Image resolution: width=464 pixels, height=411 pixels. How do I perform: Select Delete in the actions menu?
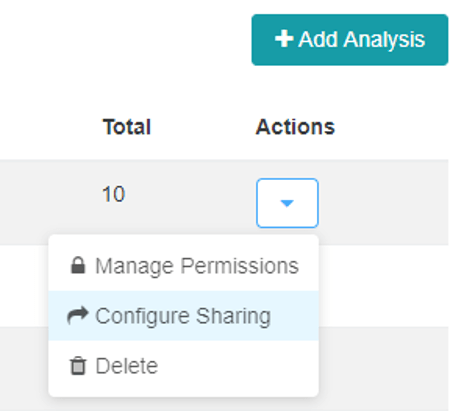[184, 366]
